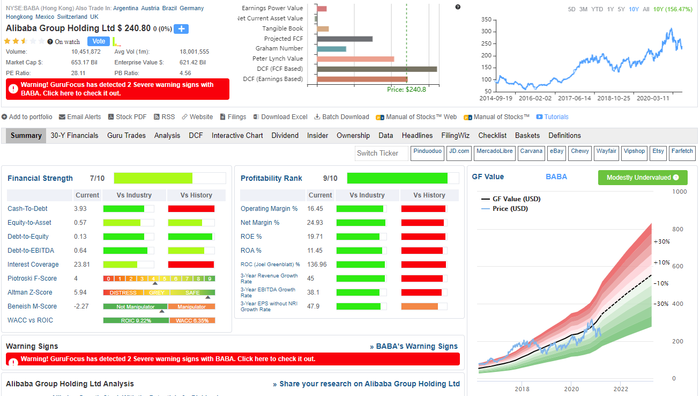Image resolution: width=700 pixels, height=396 pixels.
Task: Click the RSS feed icon
Action: point(157,117)
